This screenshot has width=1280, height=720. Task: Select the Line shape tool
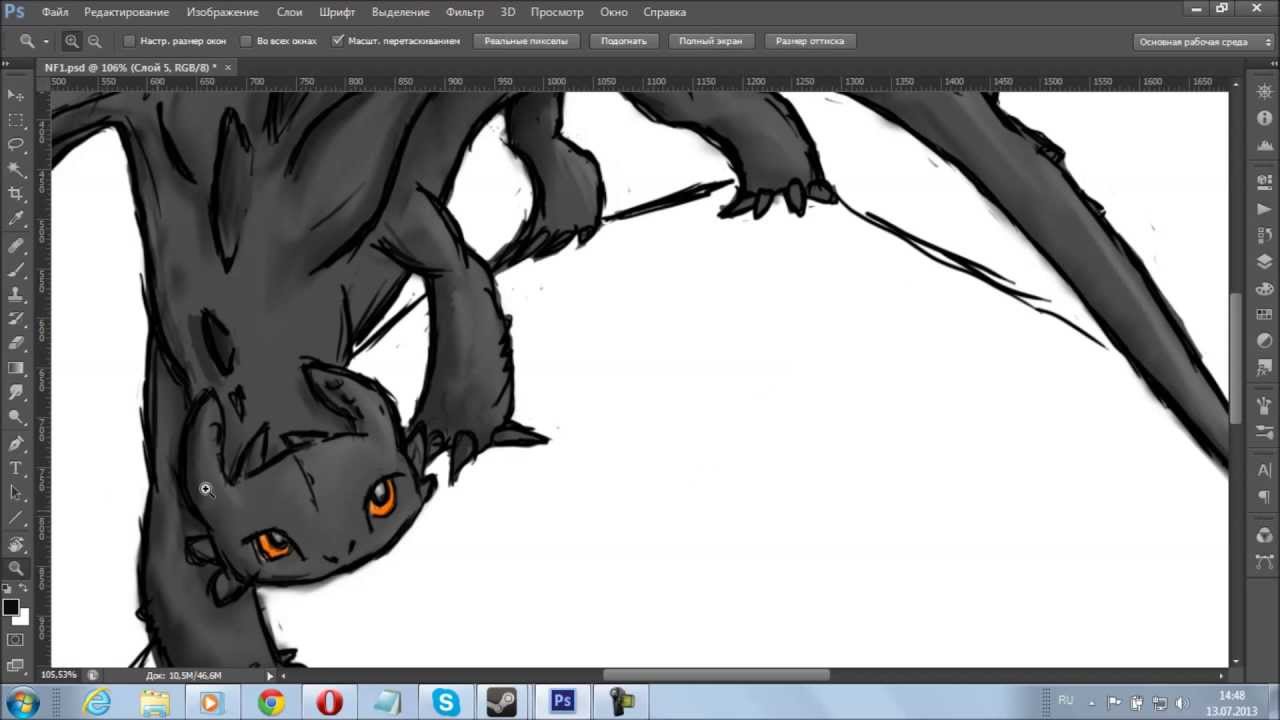tap(16, 518)
